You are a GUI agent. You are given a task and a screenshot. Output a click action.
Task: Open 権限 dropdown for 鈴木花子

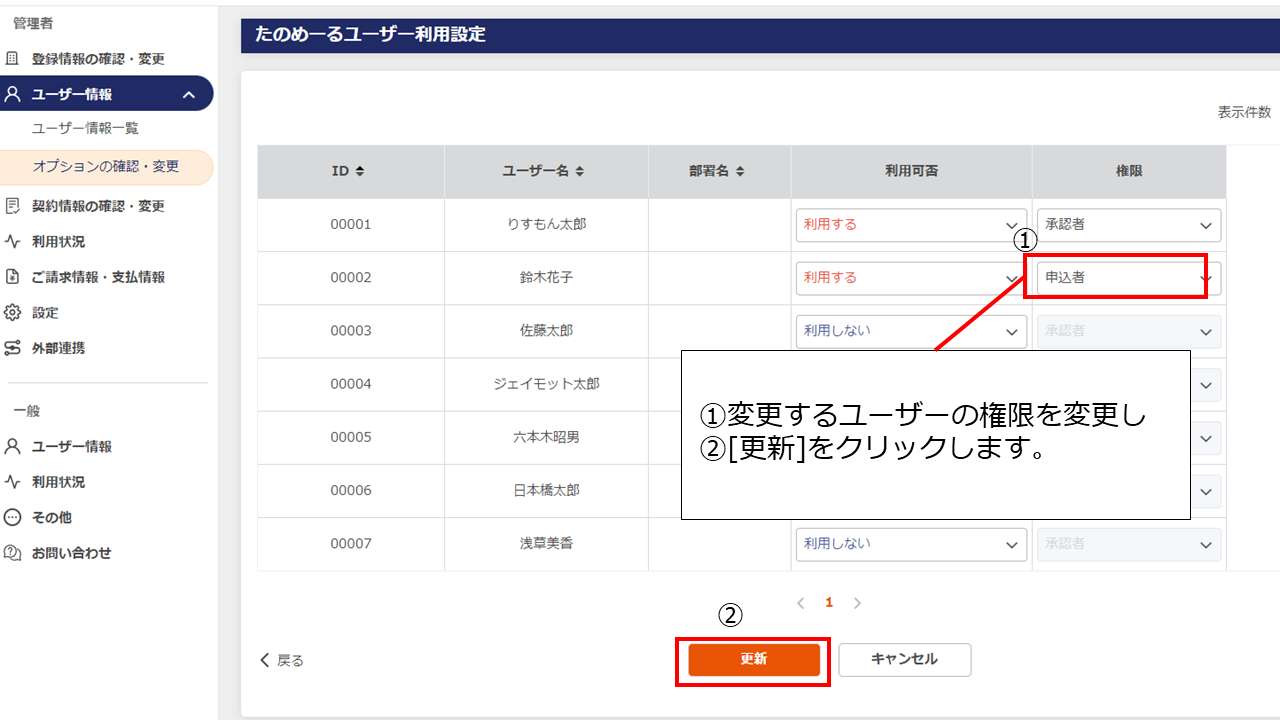[x=1127, y=278]
